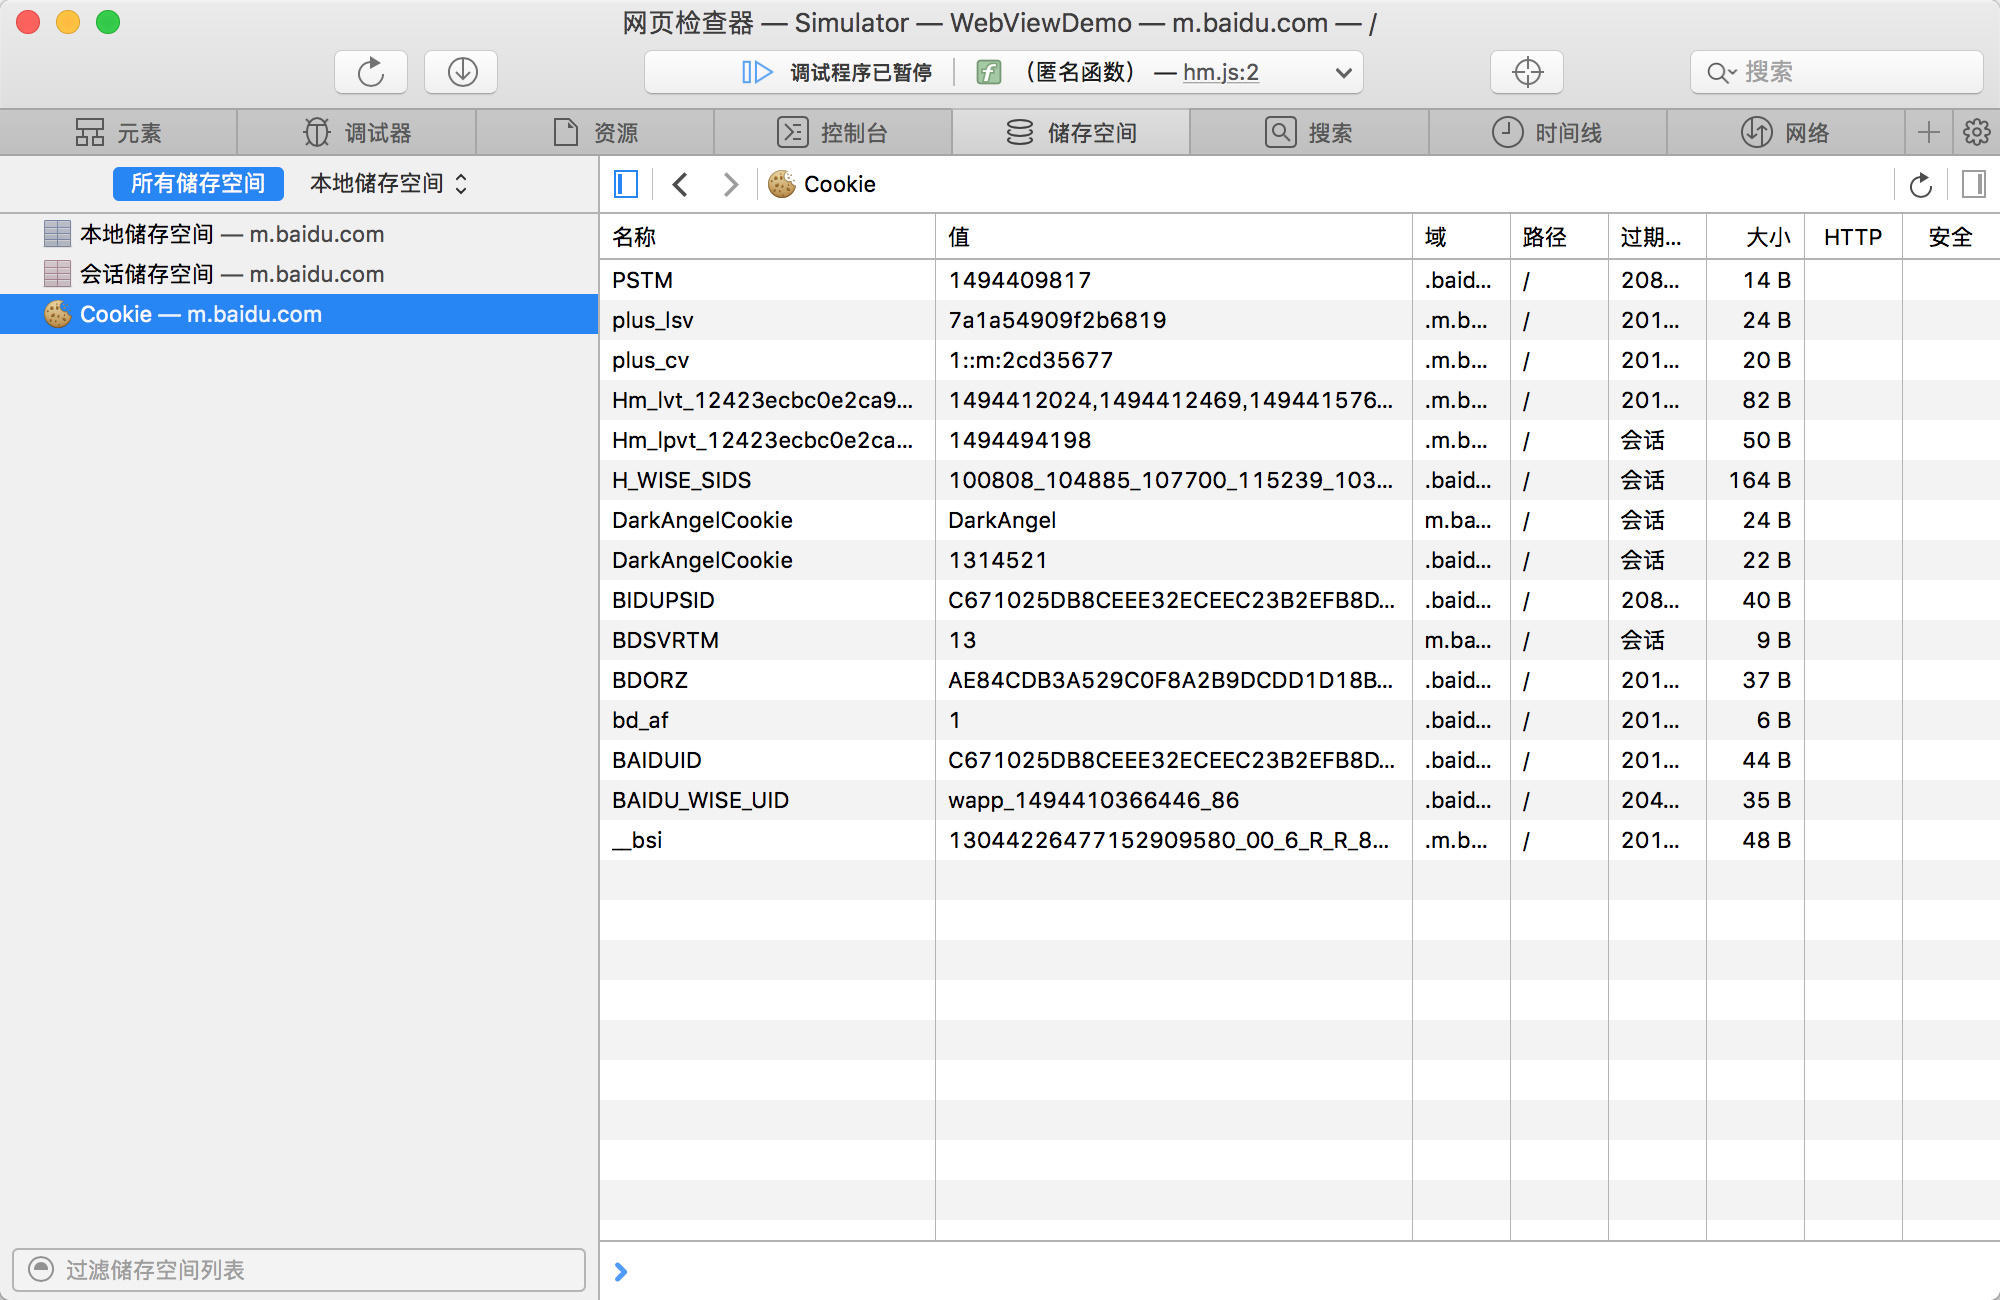The image size is (2000, 1300).
Task: Select 会话储存空间 — m.baidu.com item
Action: [x=232, y=274]
